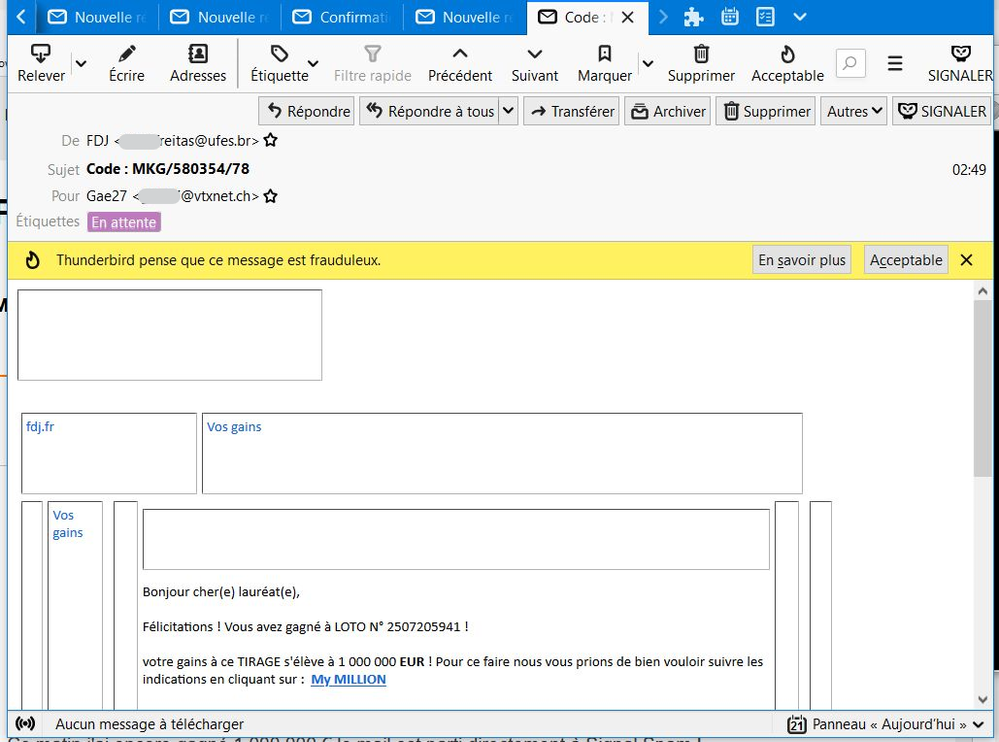The image size is (999, 742).
Task: Click the add-ons puzzle piece icon
Action: pyautogui.click(x=693, y=17)
